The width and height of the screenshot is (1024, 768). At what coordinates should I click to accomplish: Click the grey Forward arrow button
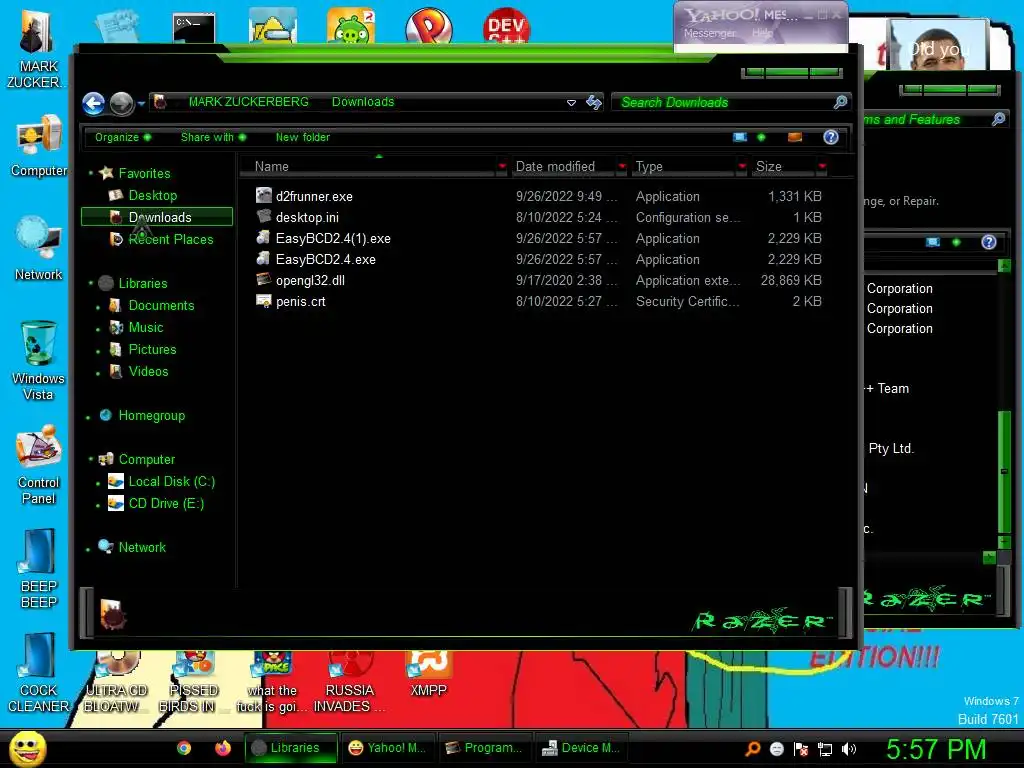click(121, 103)
